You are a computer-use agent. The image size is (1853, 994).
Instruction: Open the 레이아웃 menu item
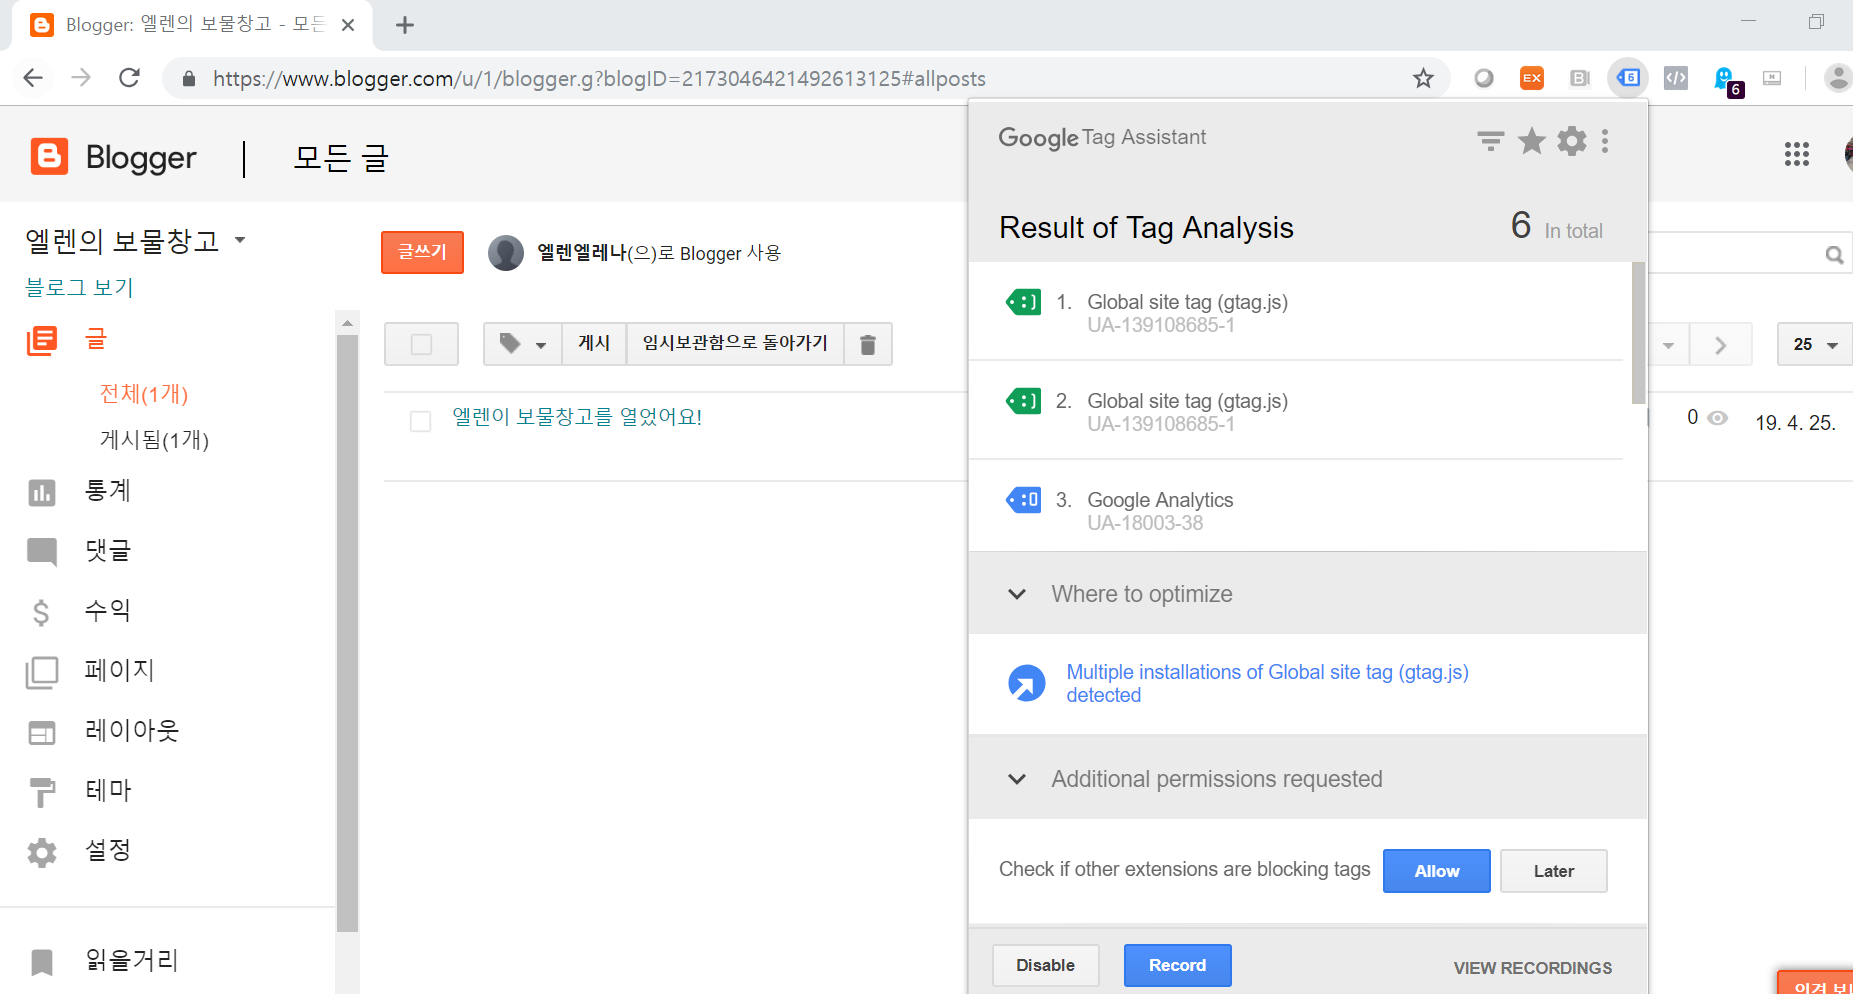pos(132,731)
